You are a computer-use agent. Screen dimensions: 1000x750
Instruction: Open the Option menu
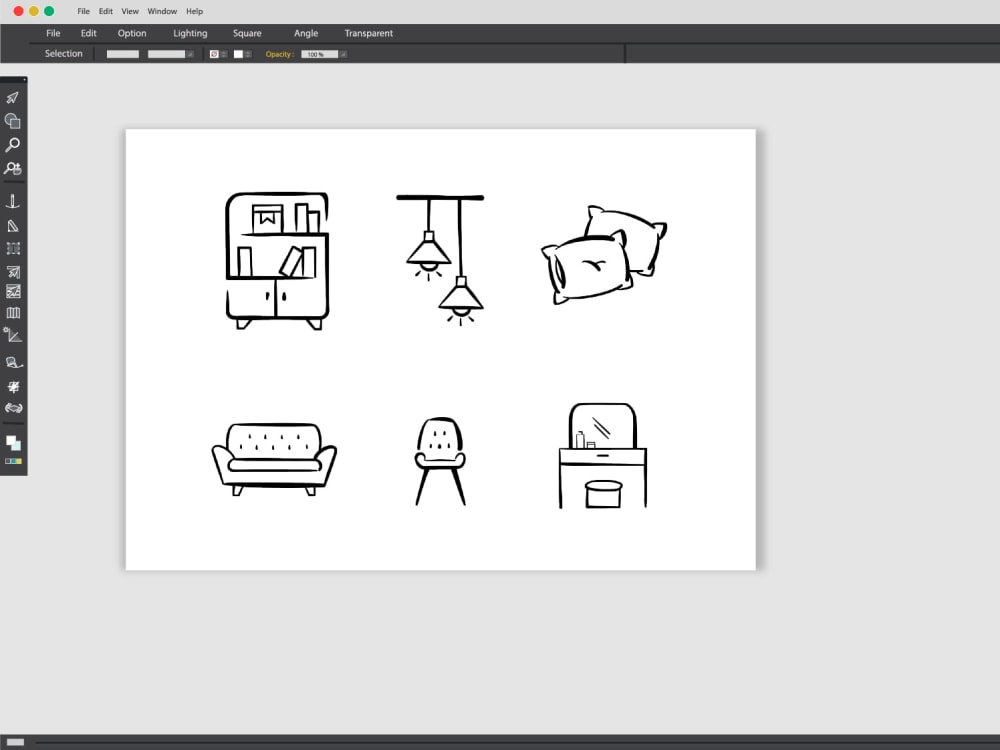tap(132, 33)
